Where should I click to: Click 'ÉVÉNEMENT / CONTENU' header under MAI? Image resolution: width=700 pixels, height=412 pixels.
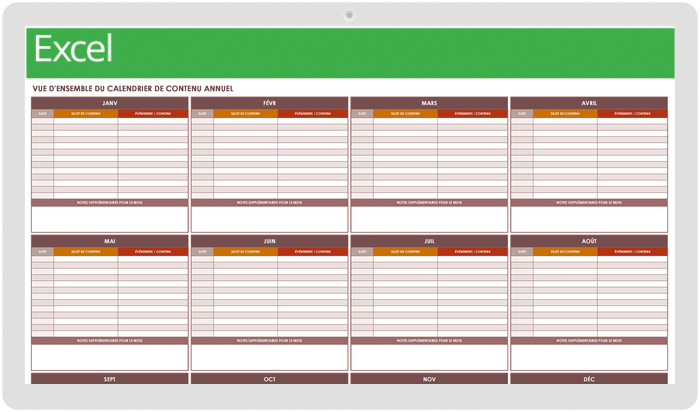[153, 252]
